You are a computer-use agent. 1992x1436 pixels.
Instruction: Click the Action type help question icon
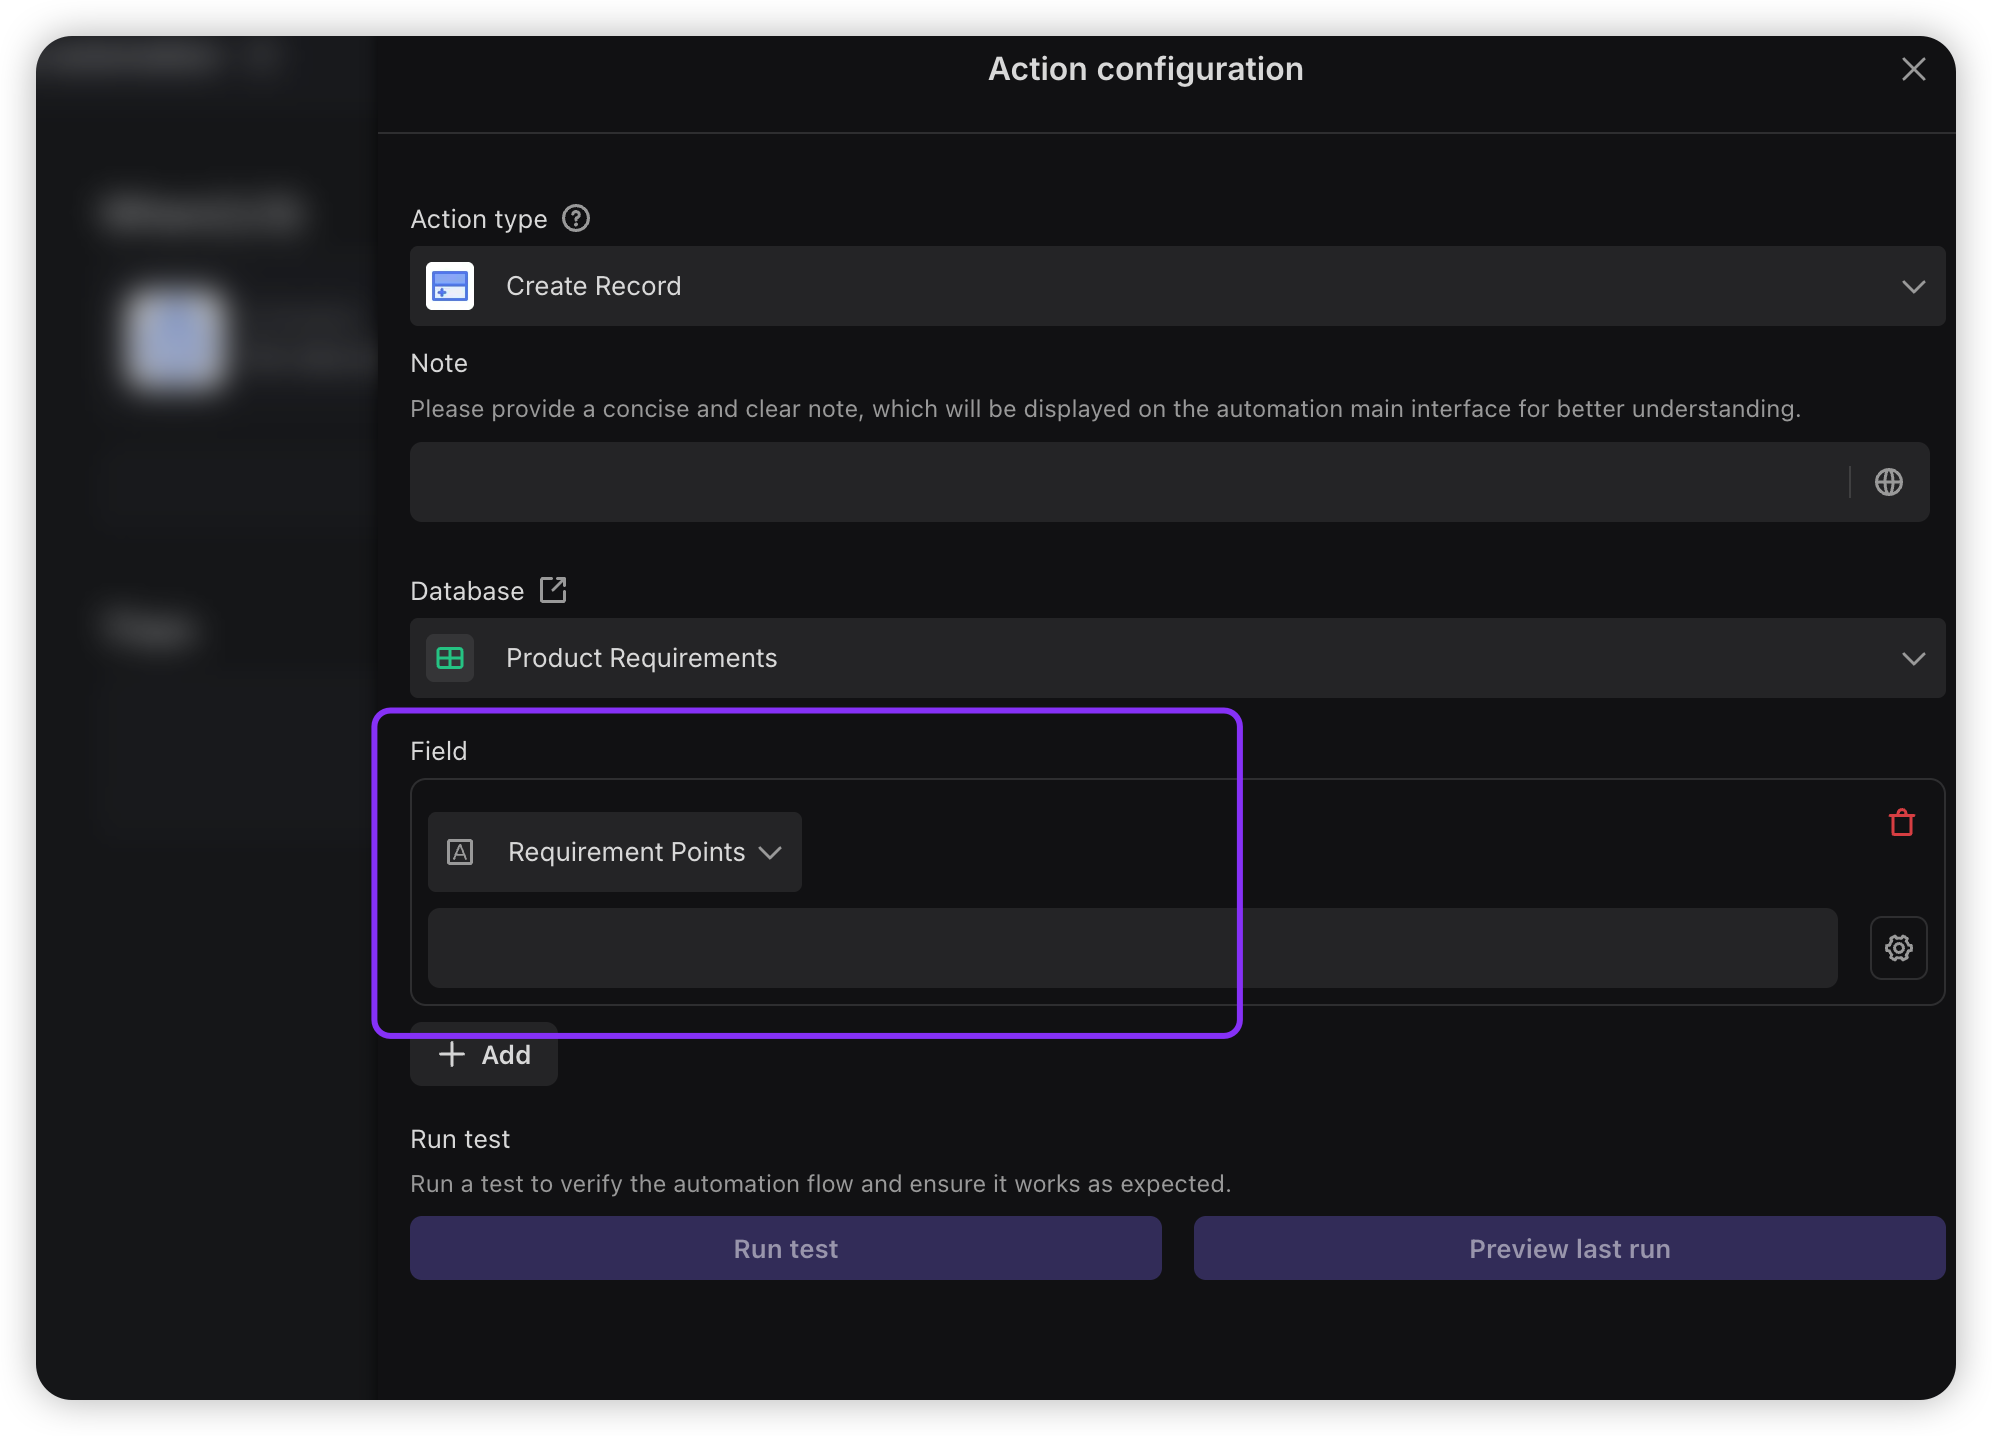pyautogui.click(x=576, y=218)
